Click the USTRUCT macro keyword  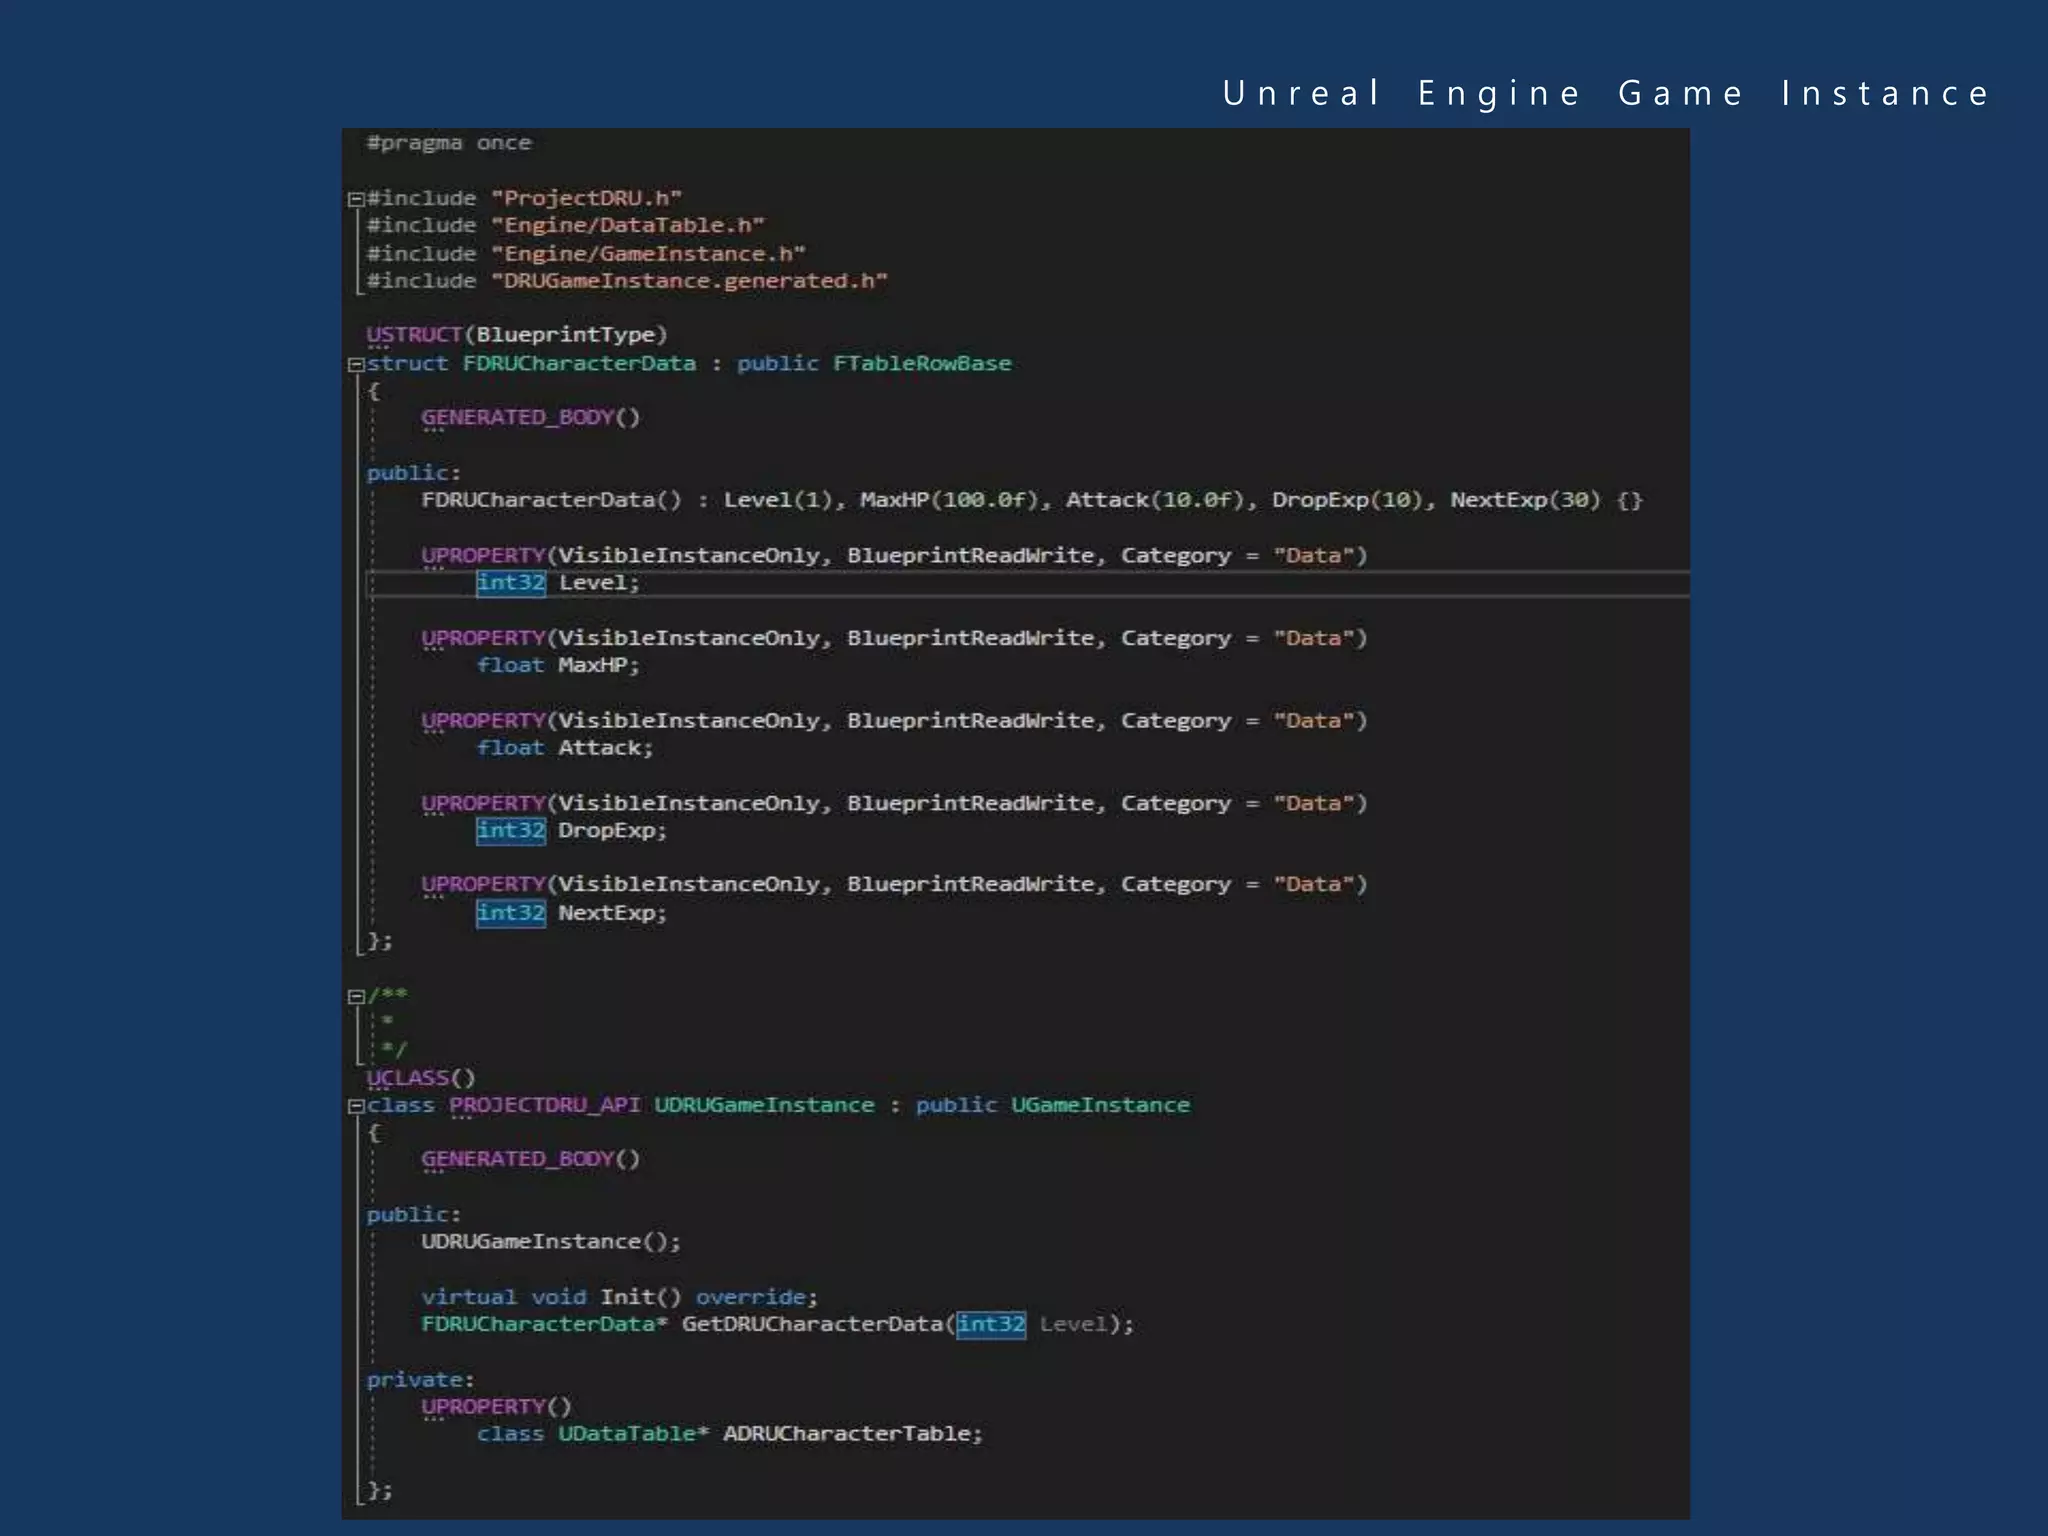coord(414,335)
